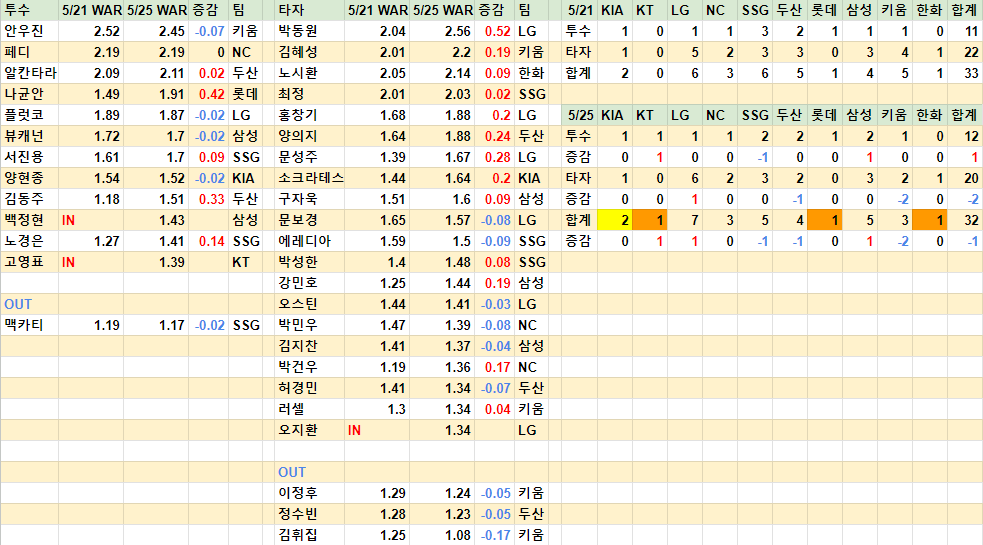Click the pitcher name 플럿코
The image size is (983, 545).
(23, 115)
